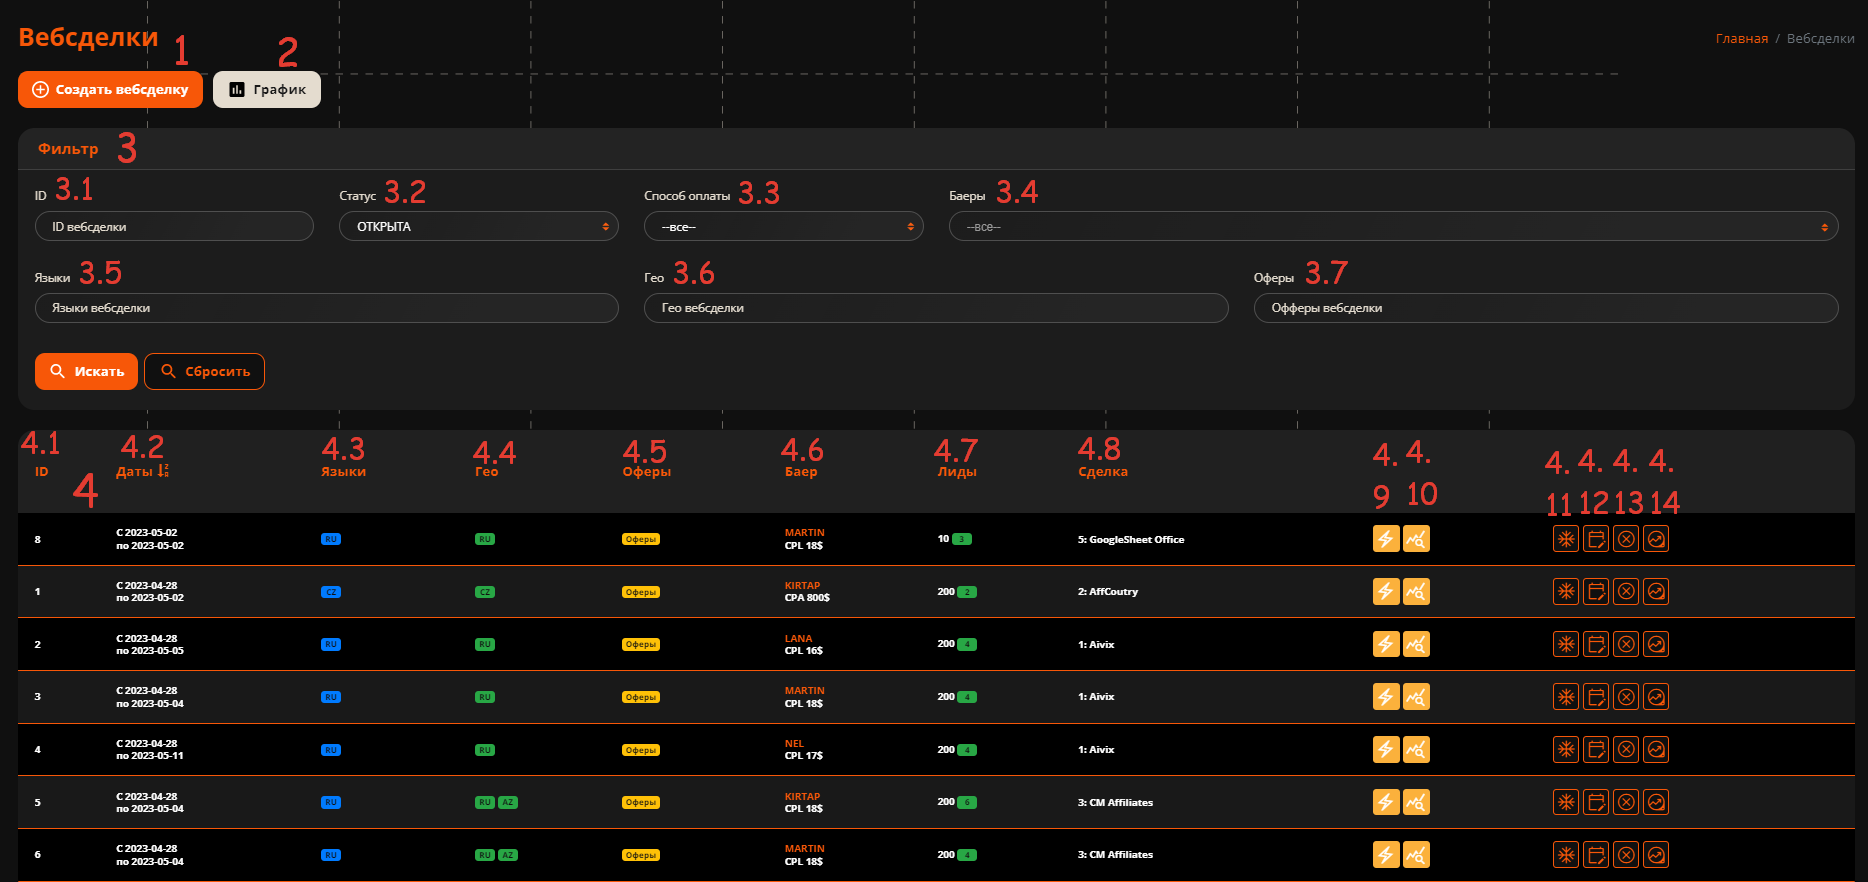Viewport: 1868px width, 882px height.
Task: Click snowflake icon in row with ID 3
Action: (1566, 697)
